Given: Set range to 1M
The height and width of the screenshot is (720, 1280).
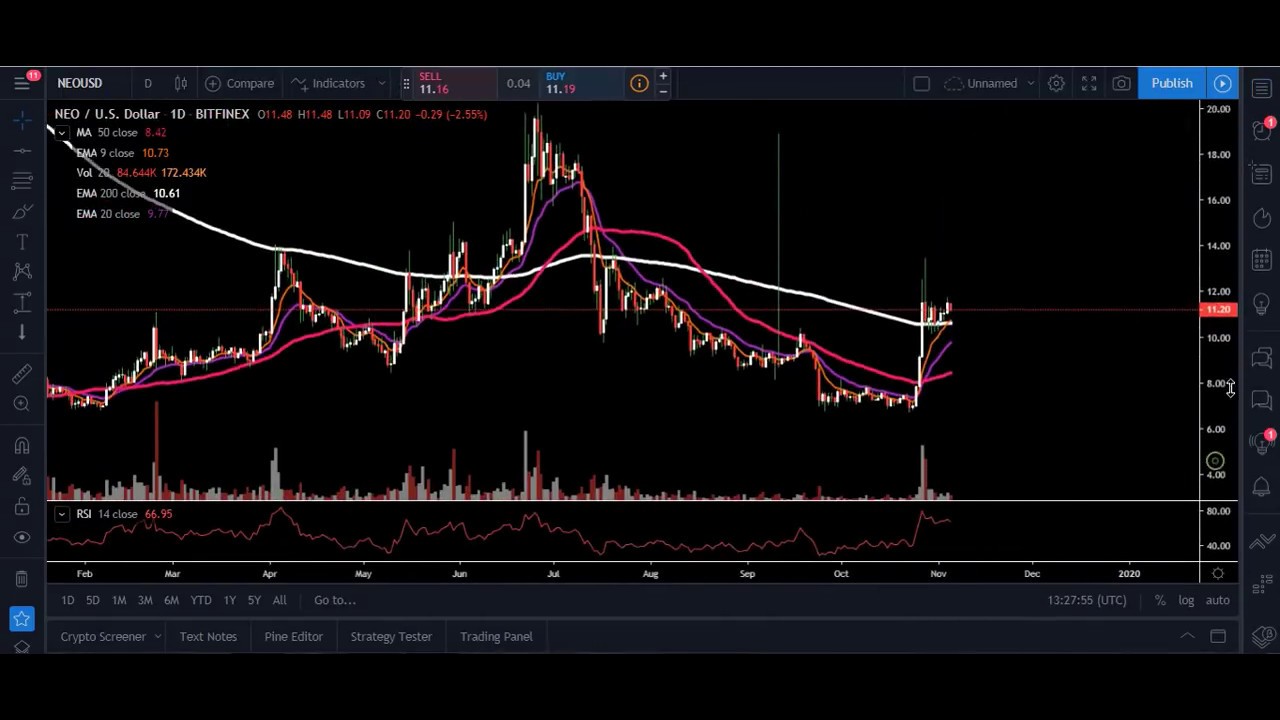Looking at the screenshot, I should [x=119, y=600].
